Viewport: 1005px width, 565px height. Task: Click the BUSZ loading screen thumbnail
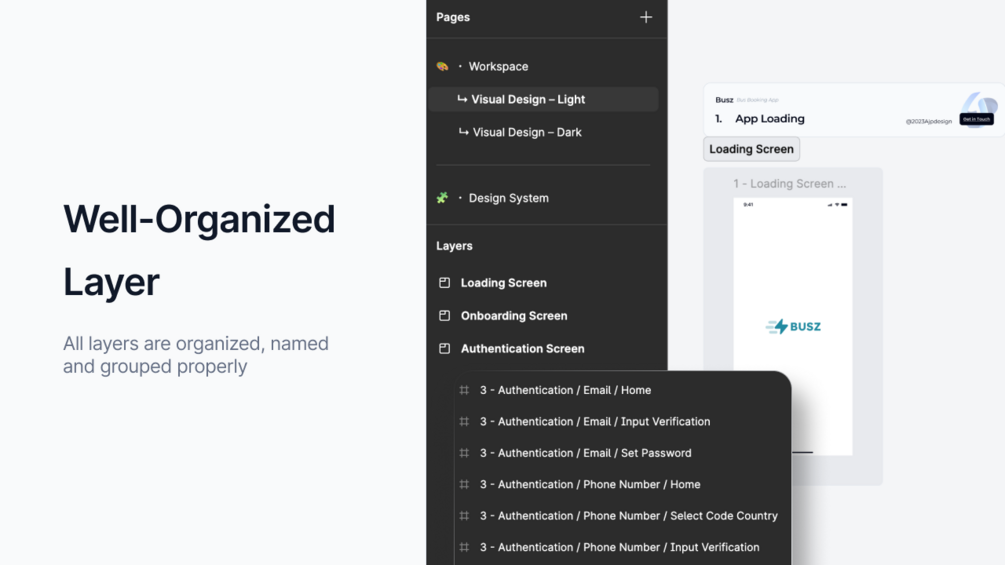[x=793, y=326]
